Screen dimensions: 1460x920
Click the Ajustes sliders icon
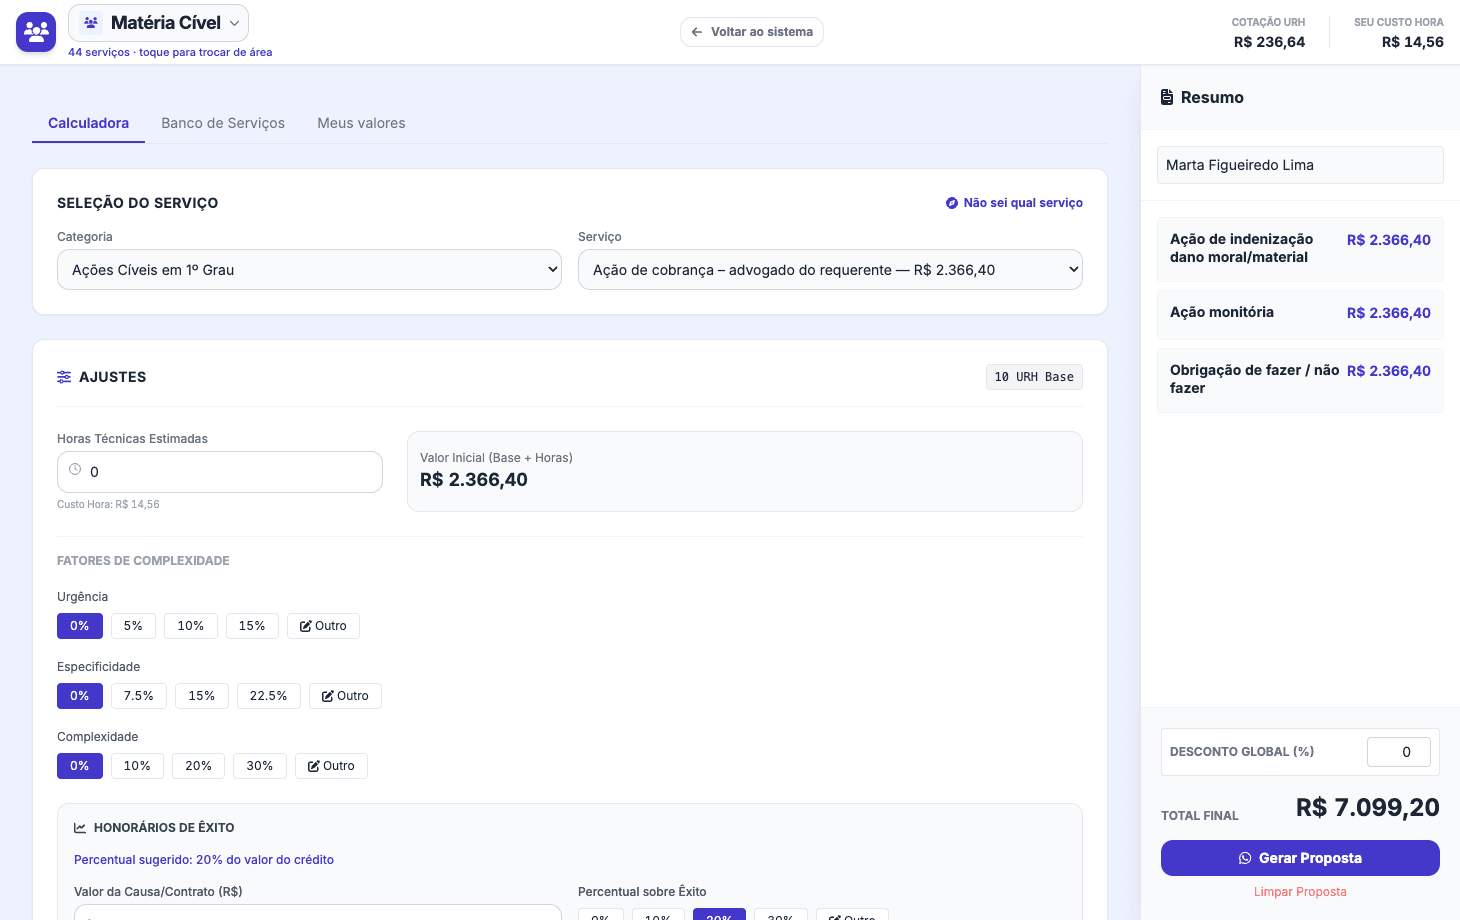[64, 377]
